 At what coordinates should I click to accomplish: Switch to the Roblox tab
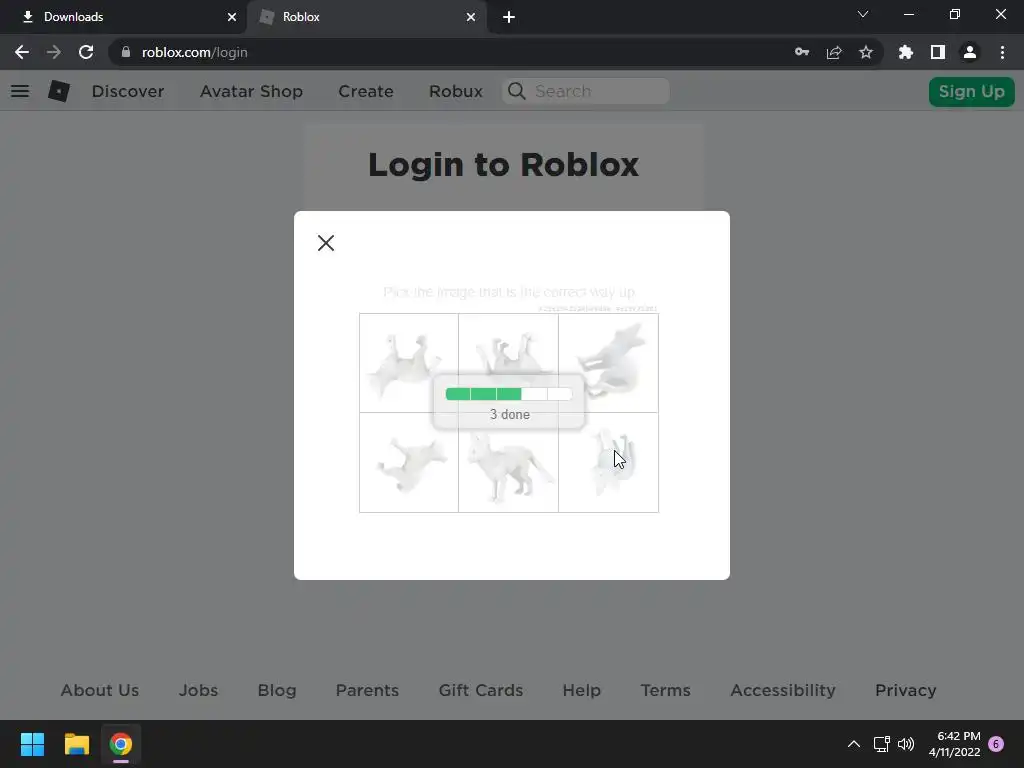(366, 17)
